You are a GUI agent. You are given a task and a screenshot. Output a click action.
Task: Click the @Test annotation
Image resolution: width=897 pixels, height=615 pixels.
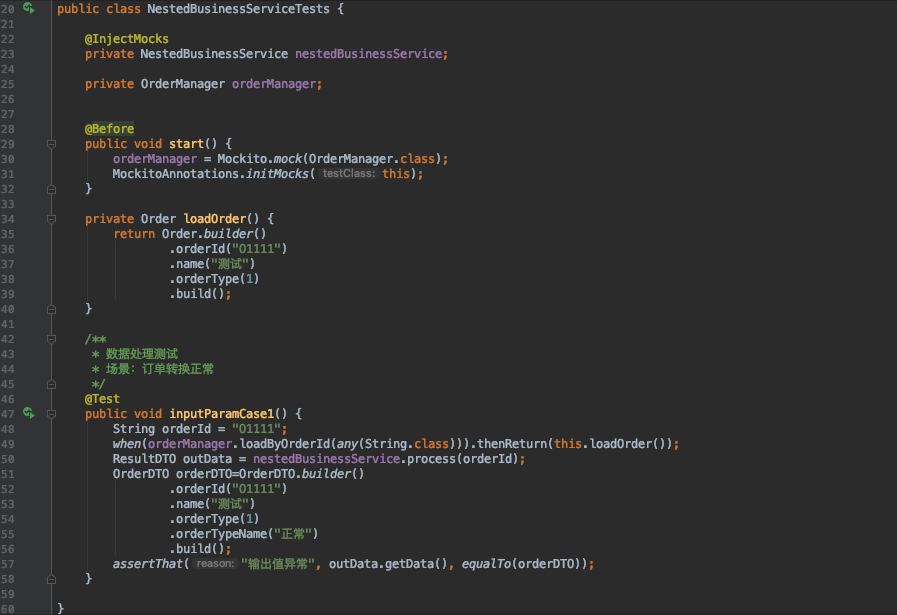click(x=102, y=399)
